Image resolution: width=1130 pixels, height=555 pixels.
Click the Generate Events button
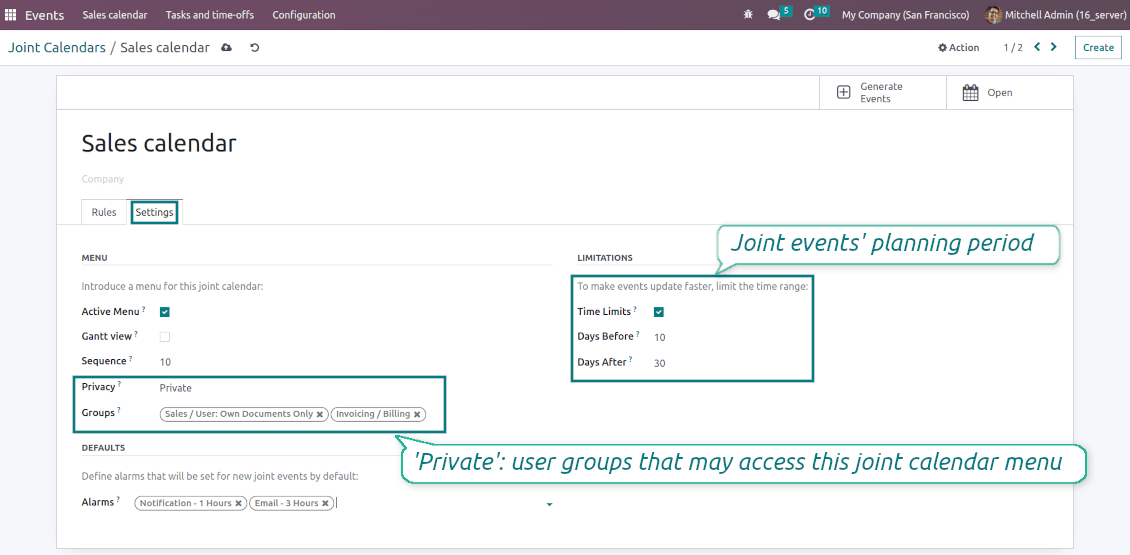[882, 92]
